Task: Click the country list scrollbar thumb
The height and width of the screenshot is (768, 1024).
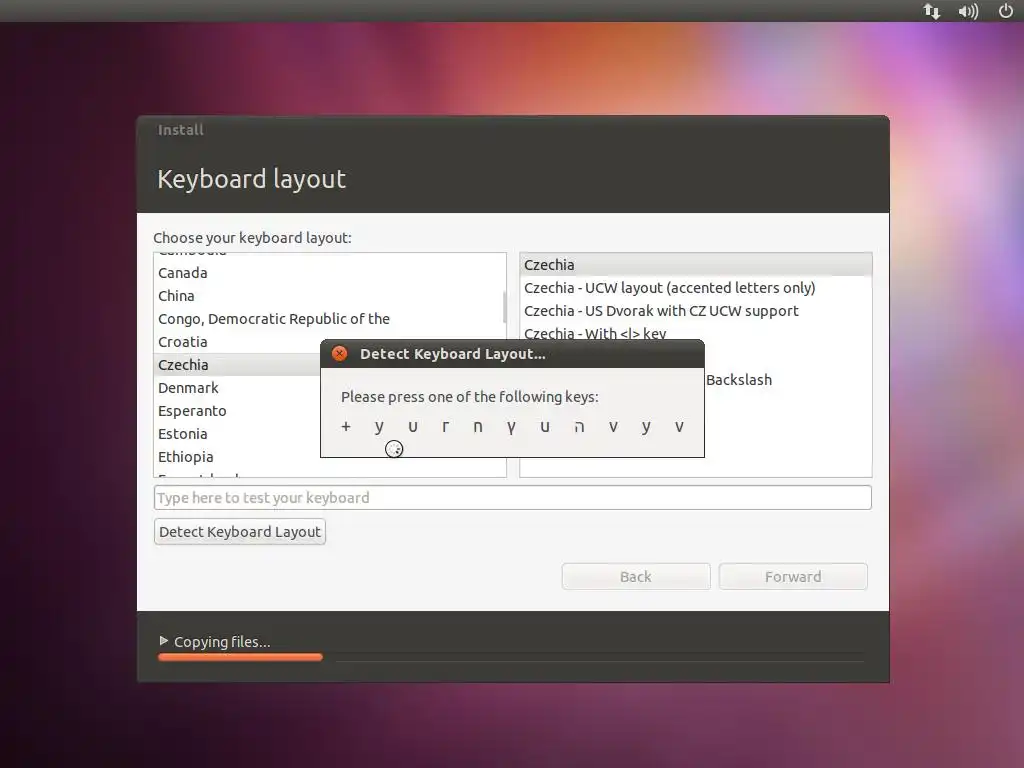Action: click(504, 307)
